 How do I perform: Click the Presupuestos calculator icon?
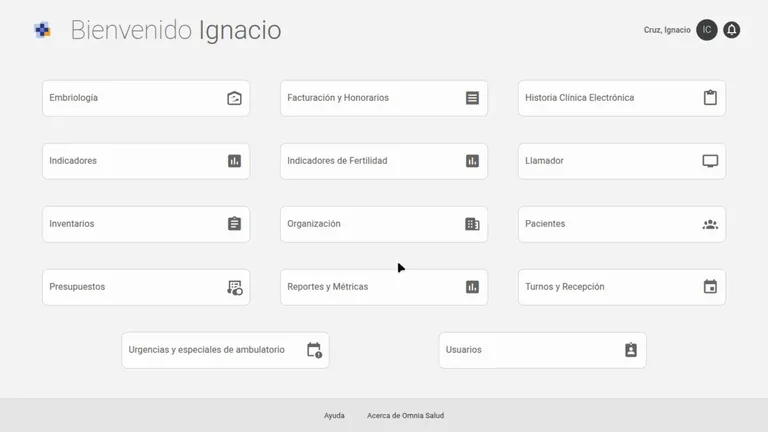pyautogui.click(x=235, y=288)
